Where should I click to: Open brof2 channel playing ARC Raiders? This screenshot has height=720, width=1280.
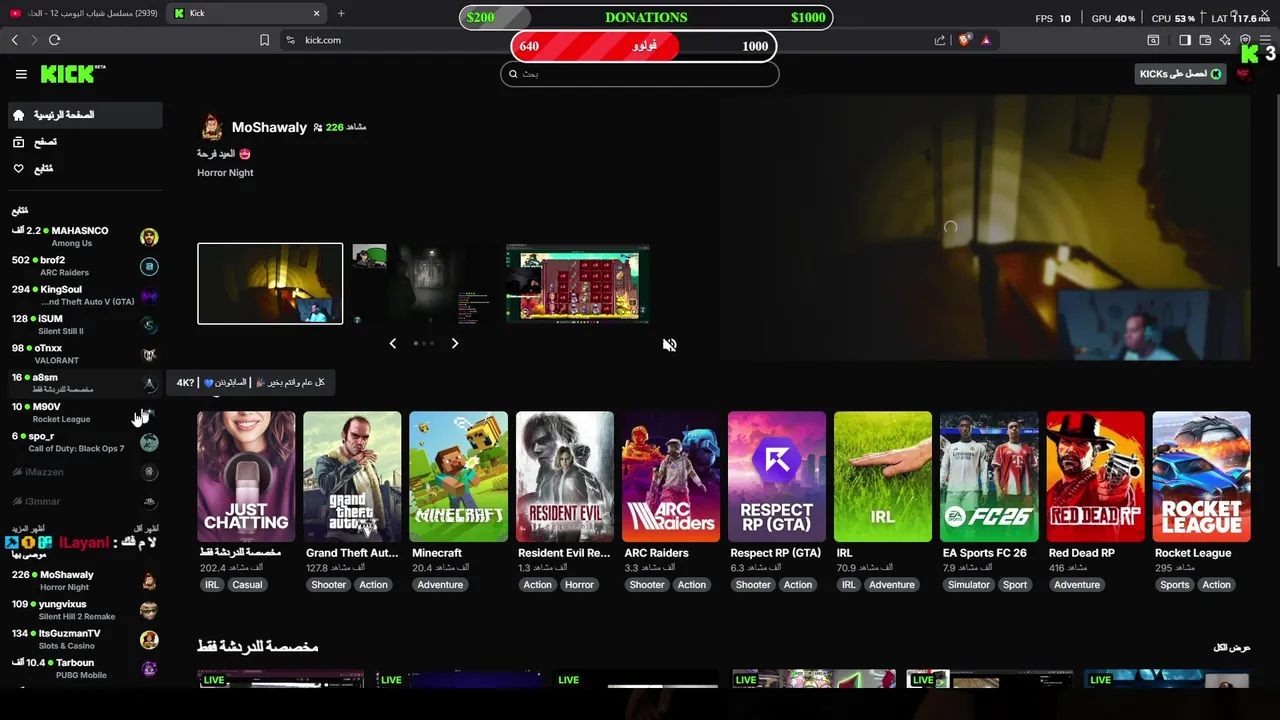tap(84, 266)
